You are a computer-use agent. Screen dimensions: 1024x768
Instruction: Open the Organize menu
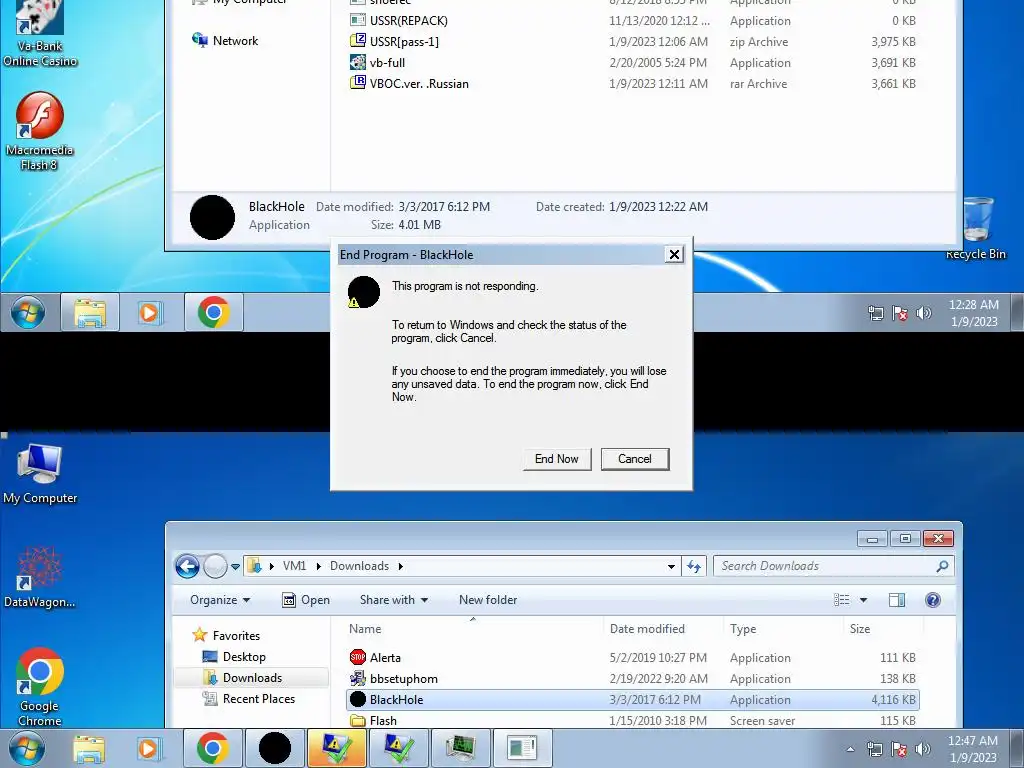tap(220, 600)
